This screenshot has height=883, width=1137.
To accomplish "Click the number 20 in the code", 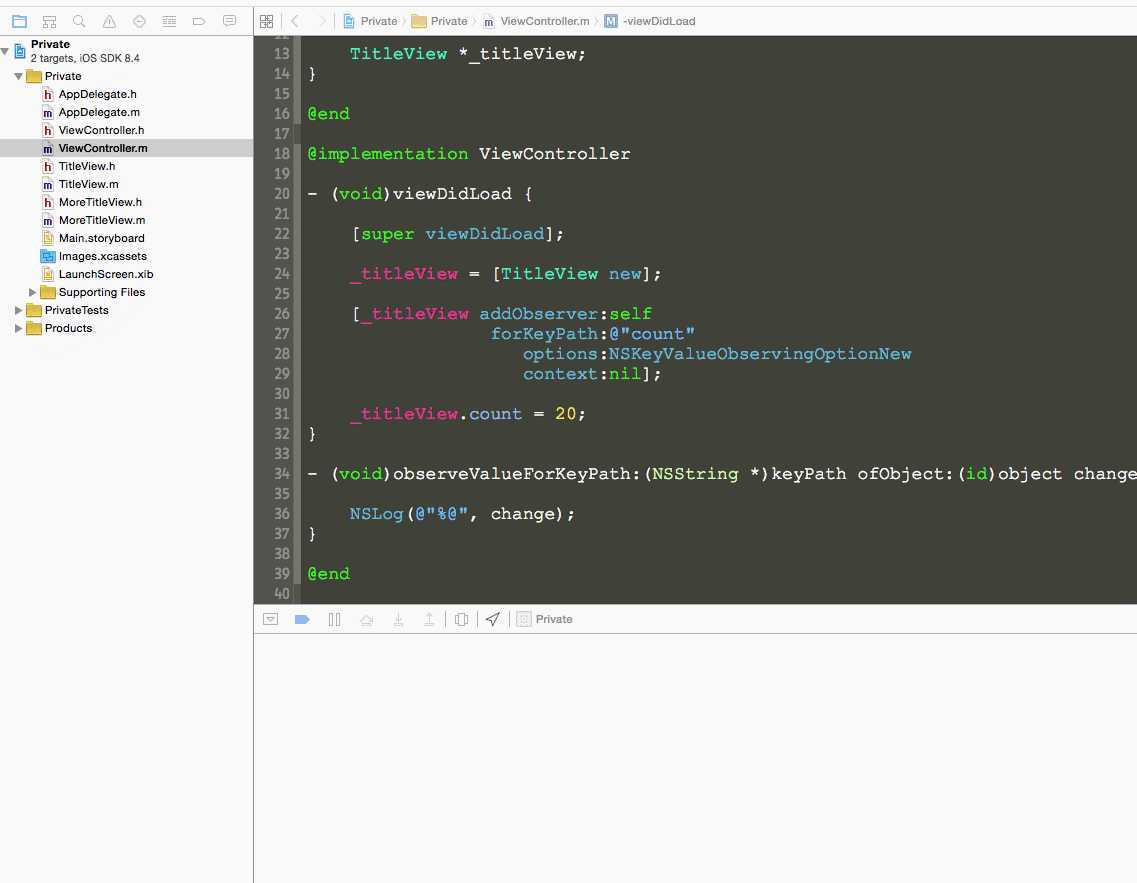I will 566,414.
